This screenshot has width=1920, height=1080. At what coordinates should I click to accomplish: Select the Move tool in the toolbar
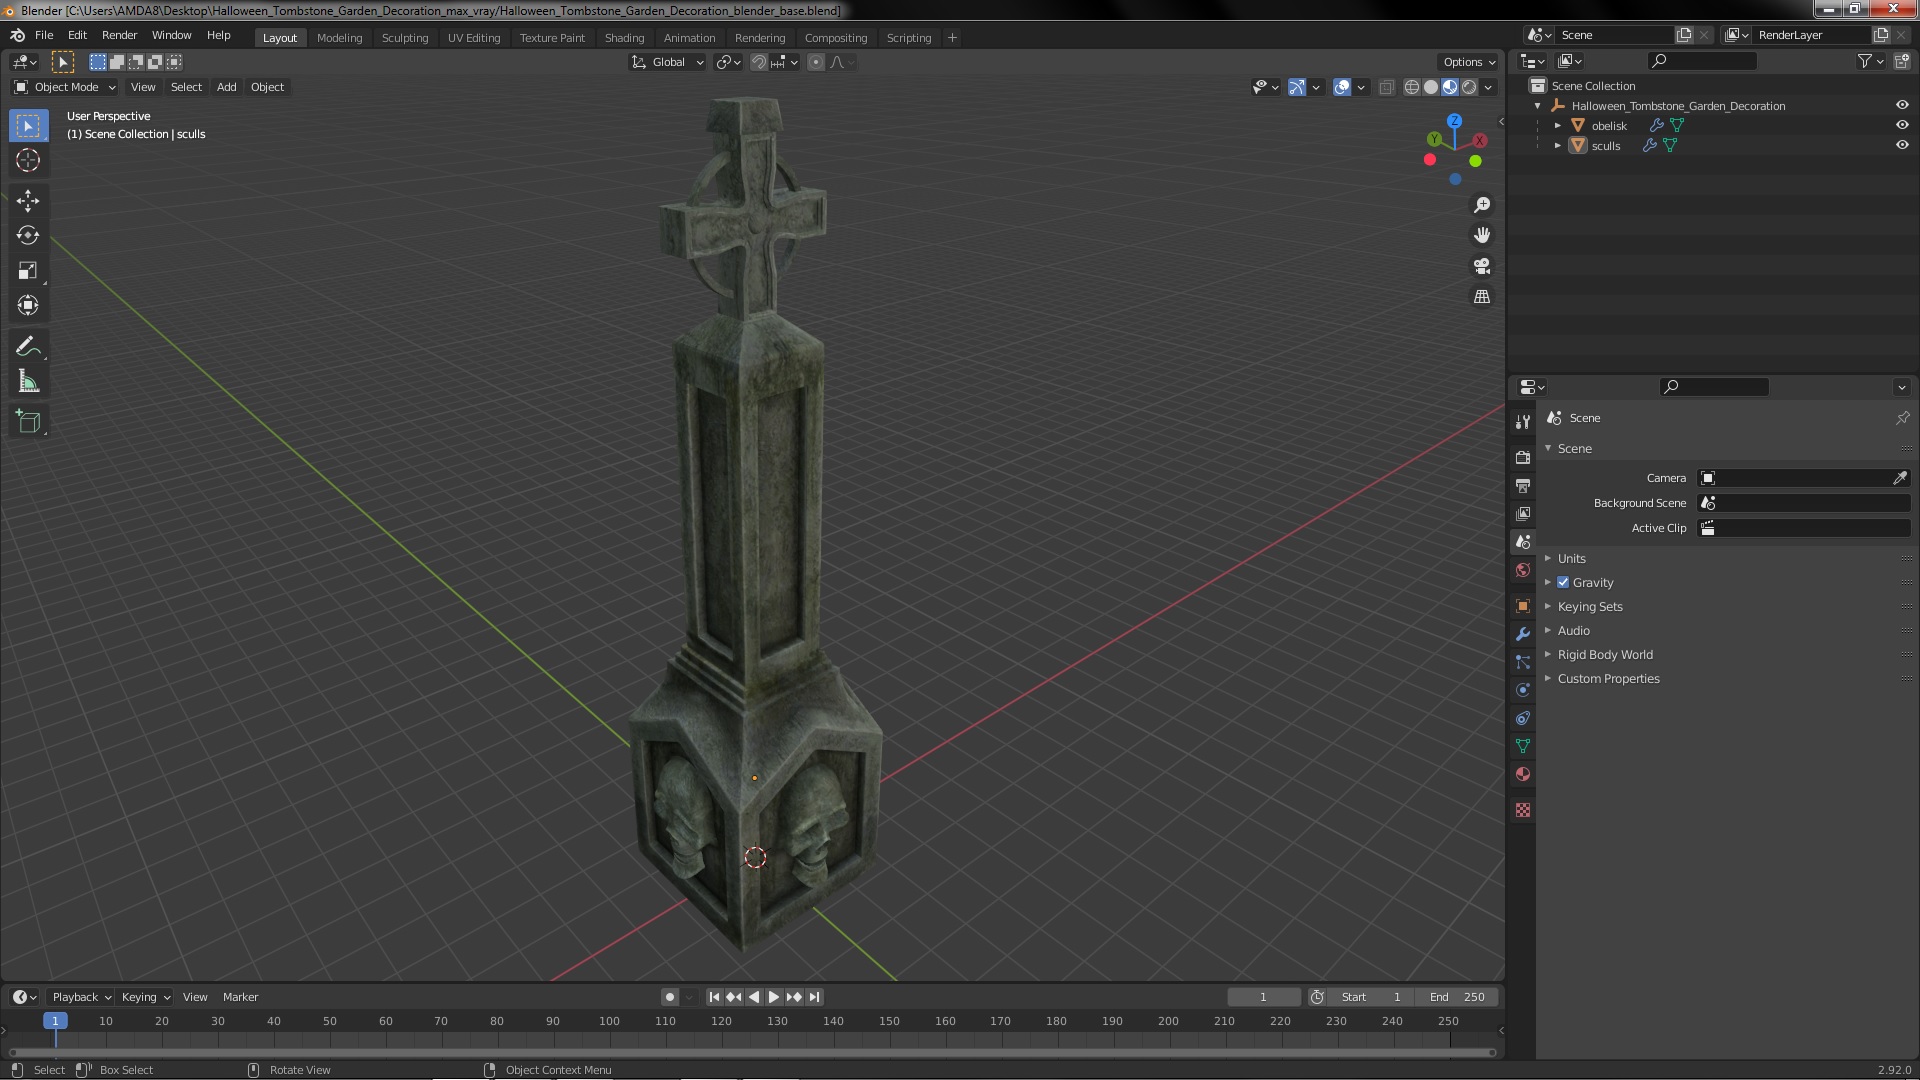28,201
